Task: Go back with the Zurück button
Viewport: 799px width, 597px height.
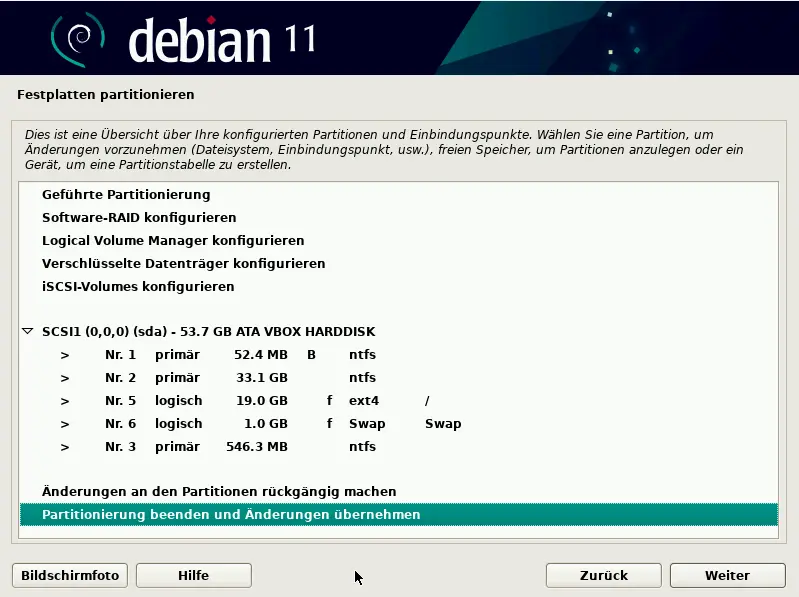Action: pyautogui.click(x=603, y=575)
